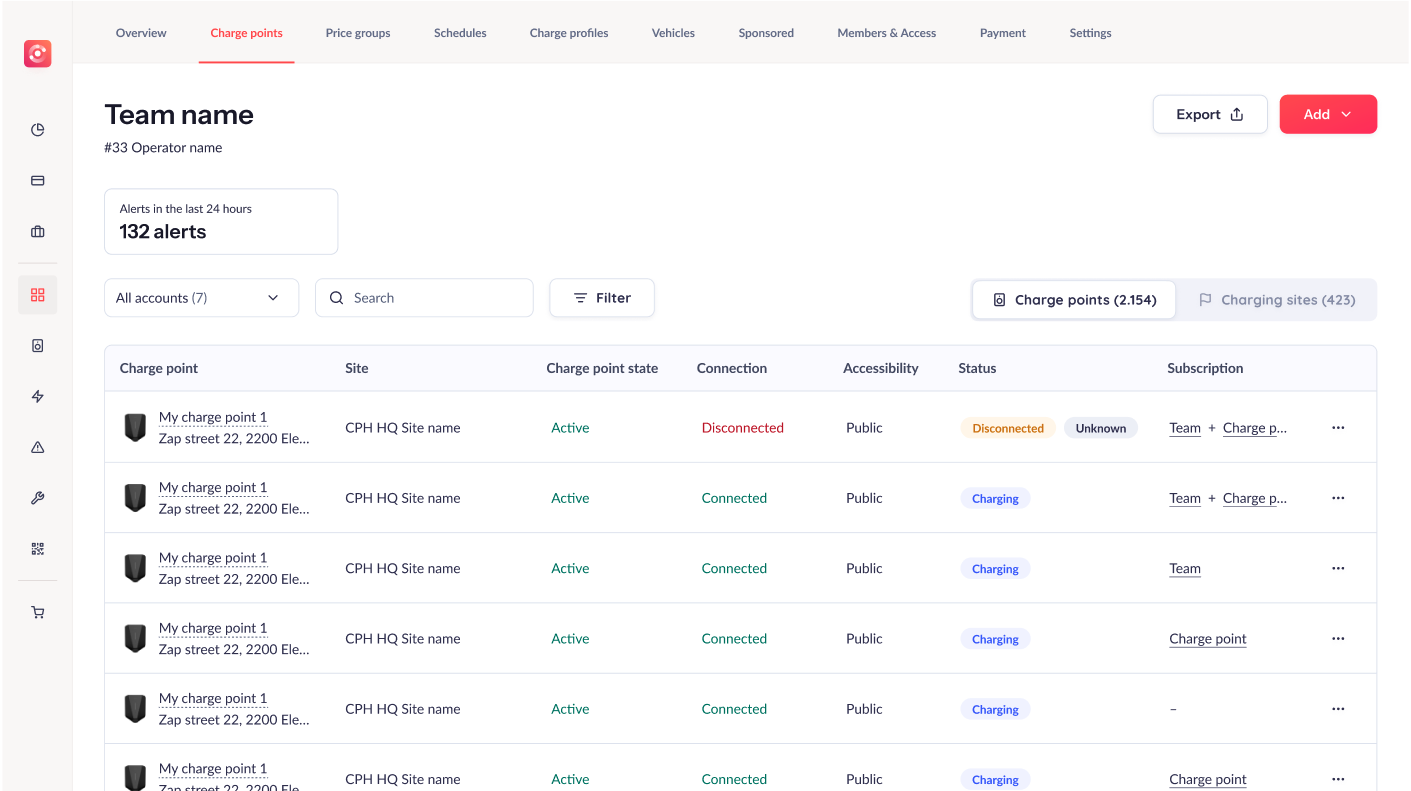
Task: Open the Members & Access tab
Action: click(886, 33)
